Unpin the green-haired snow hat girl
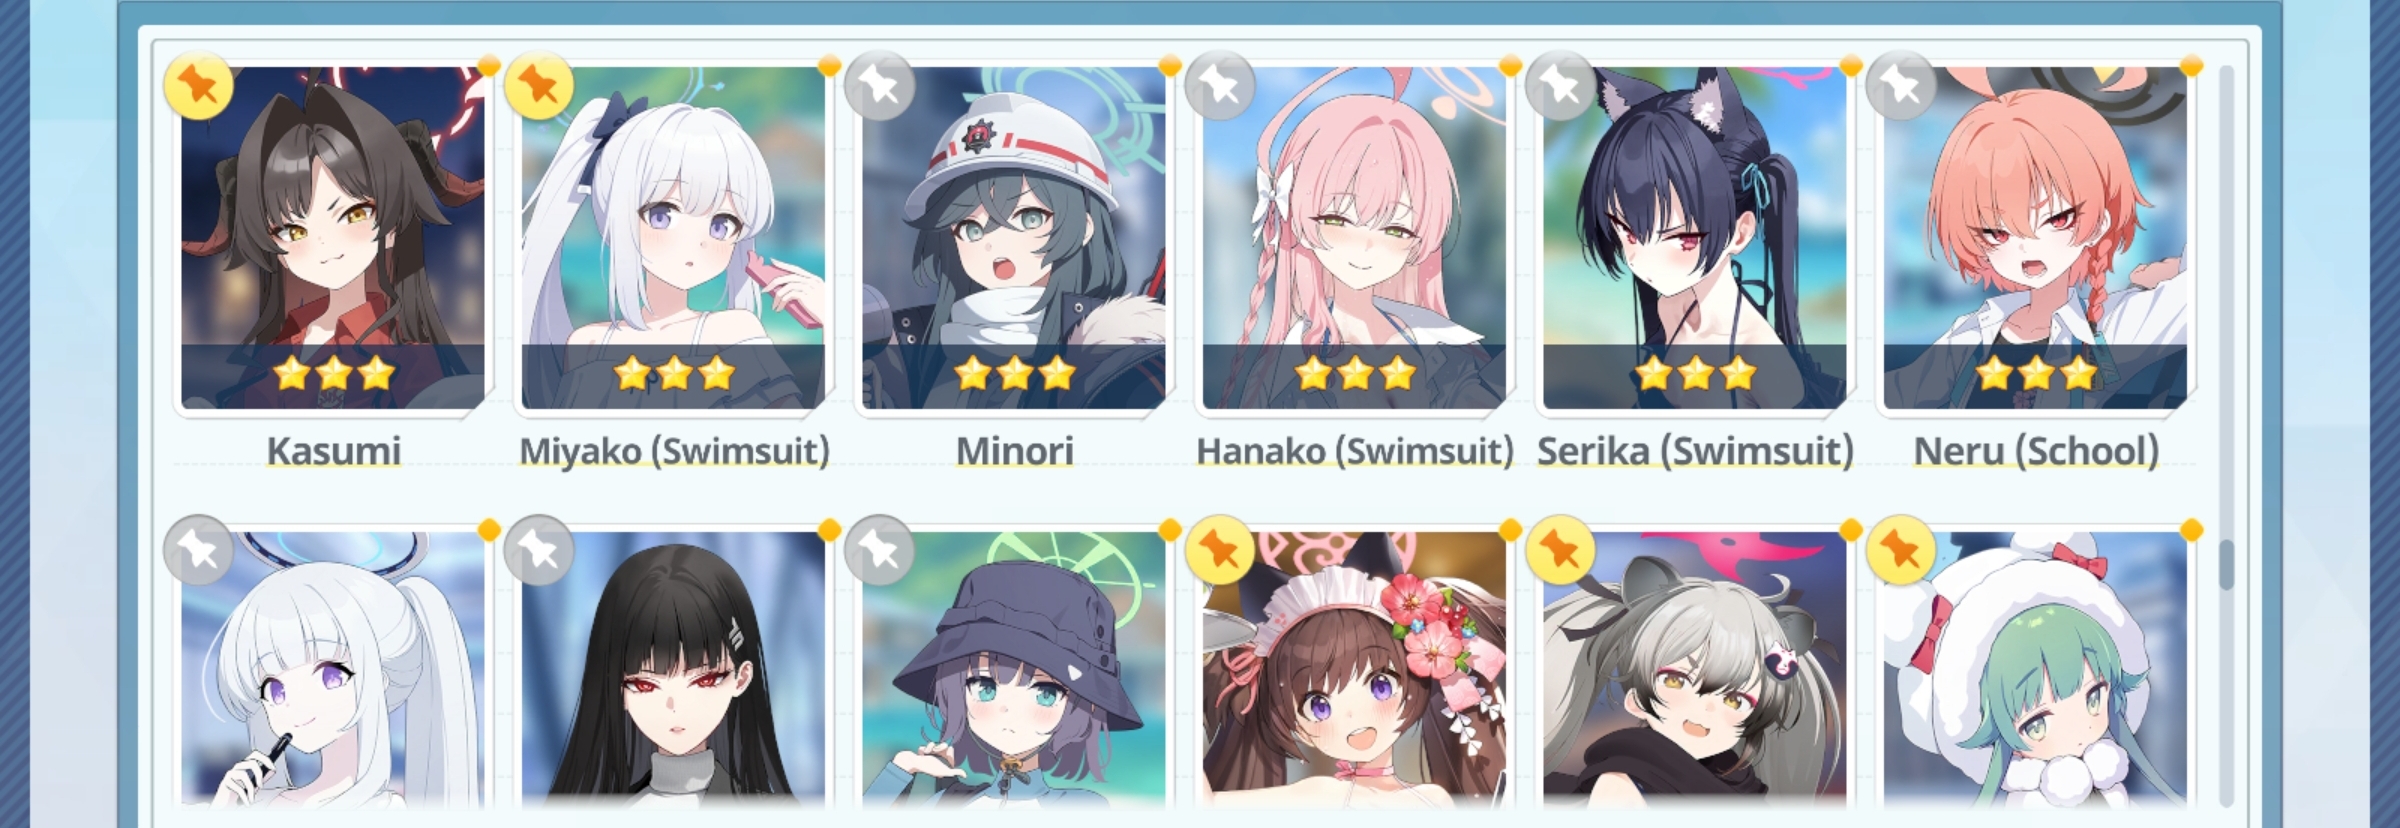 pyautogui.click(x=1901, y=549)
